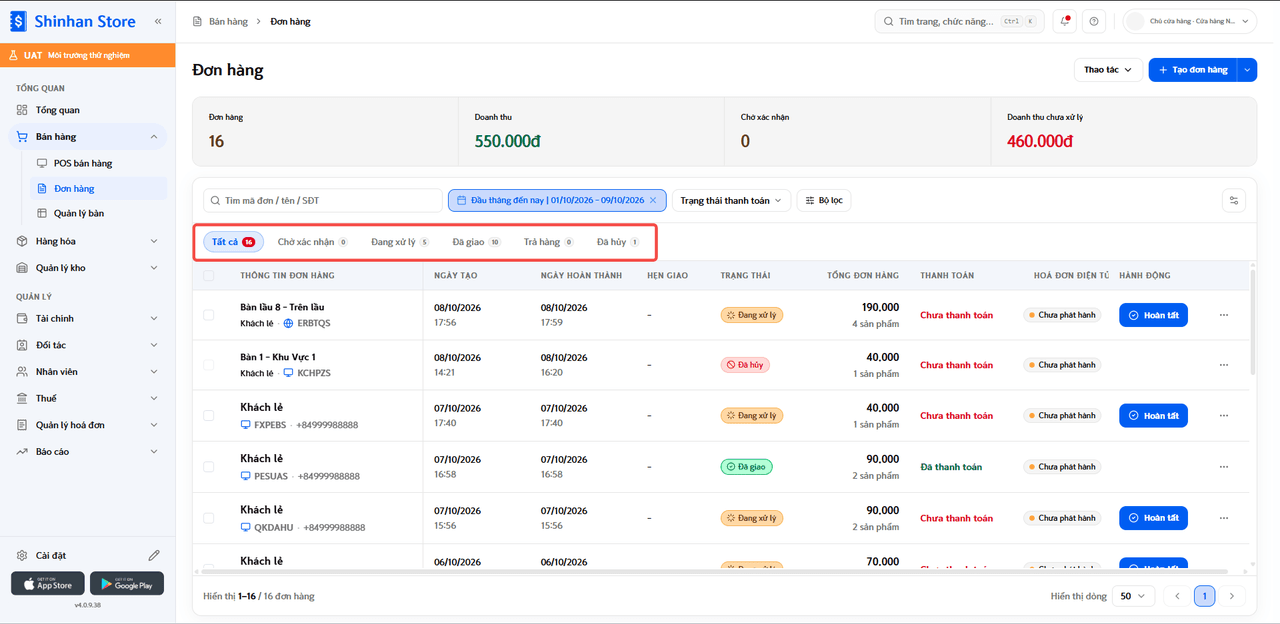Open the App Store download badge

point(48,584)
